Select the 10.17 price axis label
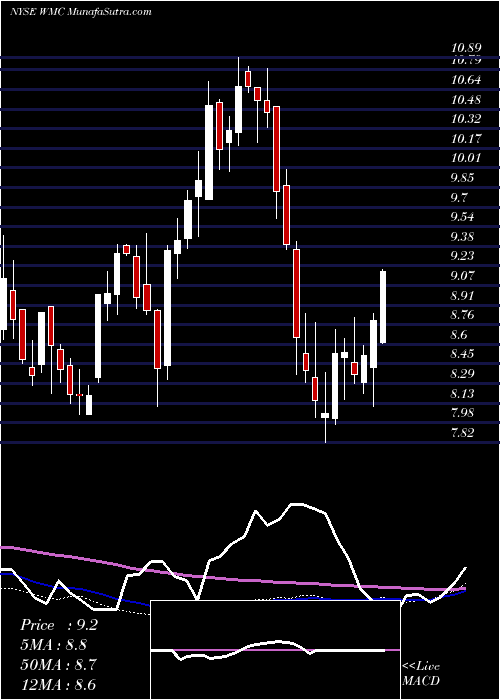Image resolution: width=500 pixels, height=700 pixels. [x=466, y=139]
